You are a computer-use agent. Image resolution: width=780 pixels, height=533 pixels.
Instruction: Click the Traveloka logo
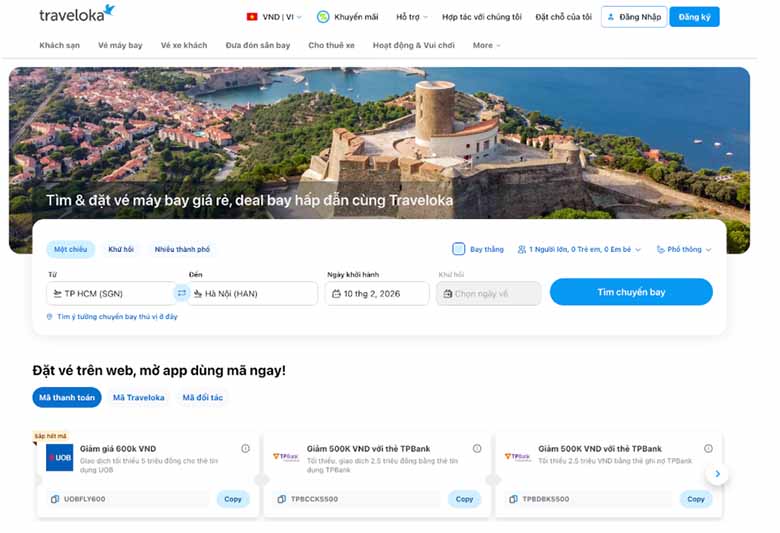click(77, 13)
